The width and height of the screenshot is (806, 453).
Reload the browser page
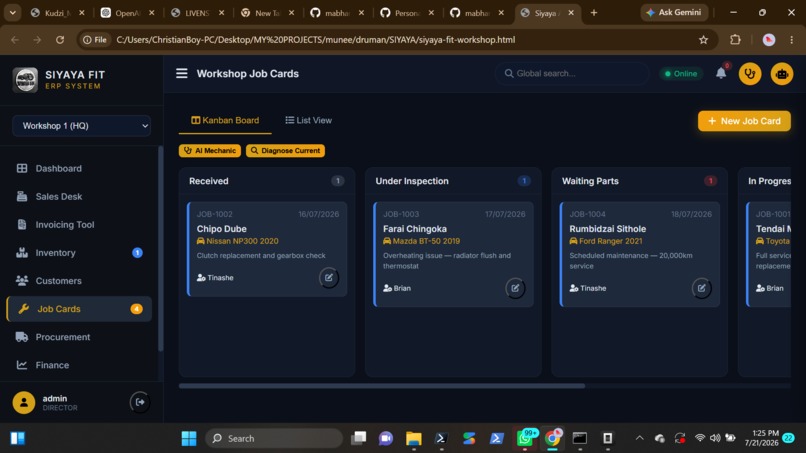pos(60,40)
